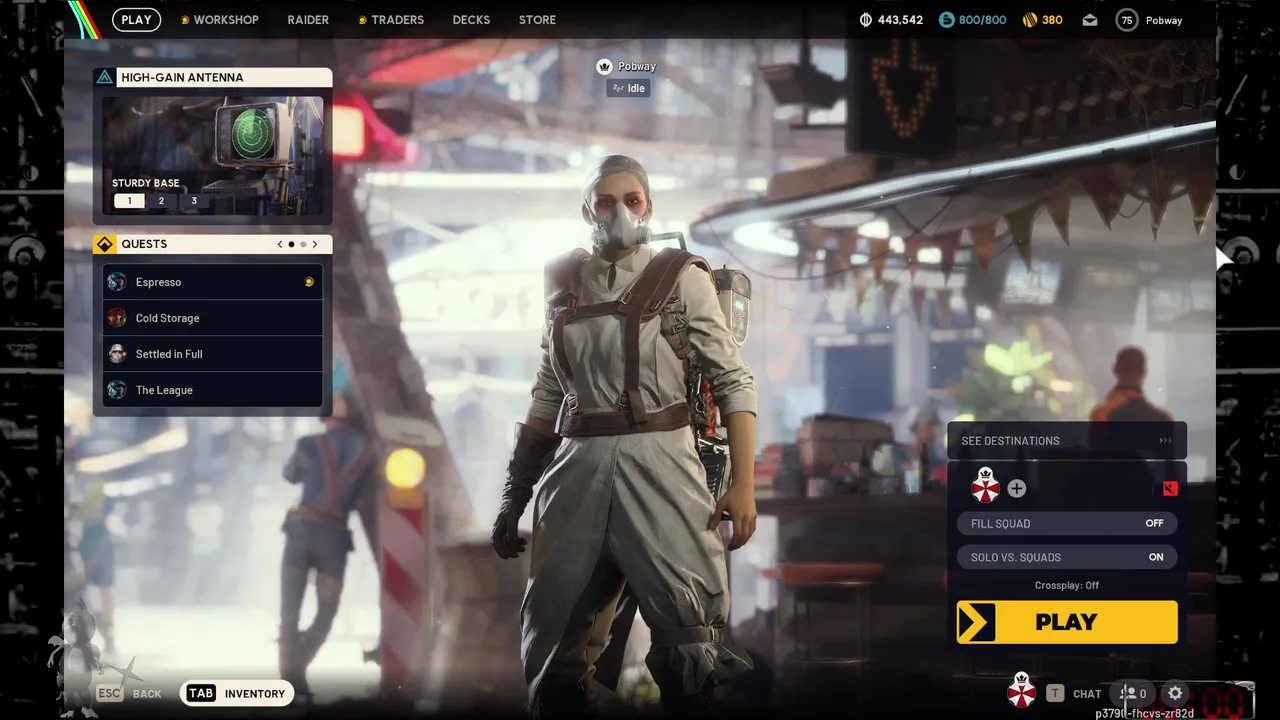The height and width of the screenshot is (720, 1280).
Task: Select second quests page dot
Action: tap(303, 244)
